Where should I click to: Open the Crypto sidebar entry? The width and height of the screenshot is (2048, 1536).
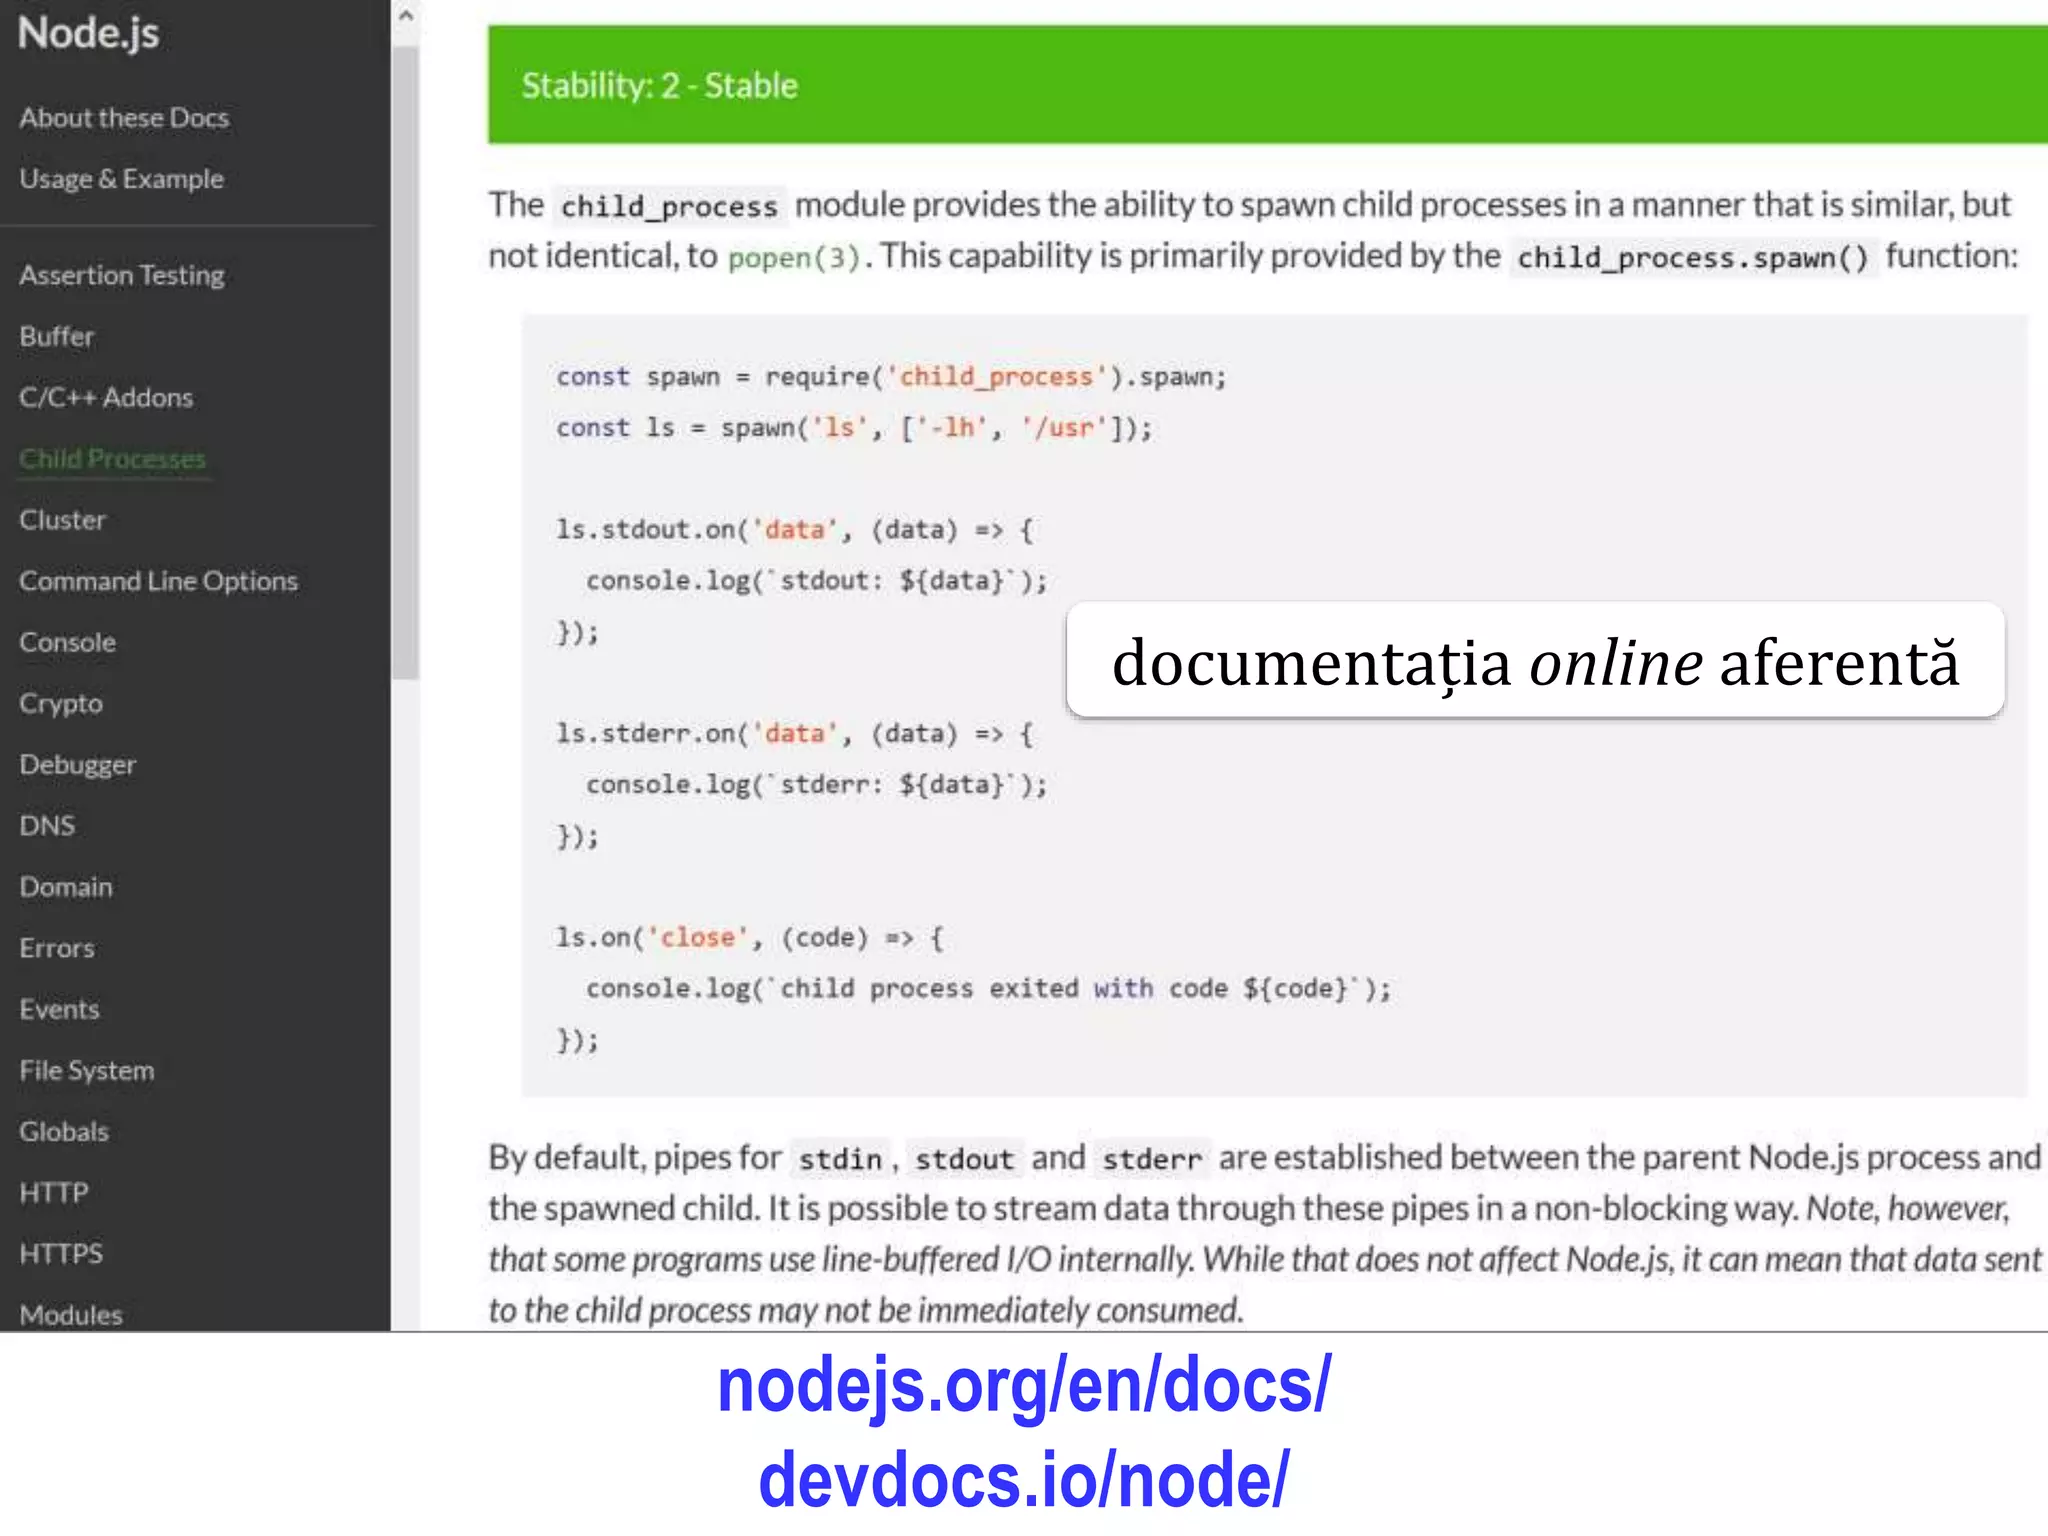tap(60, 703)
